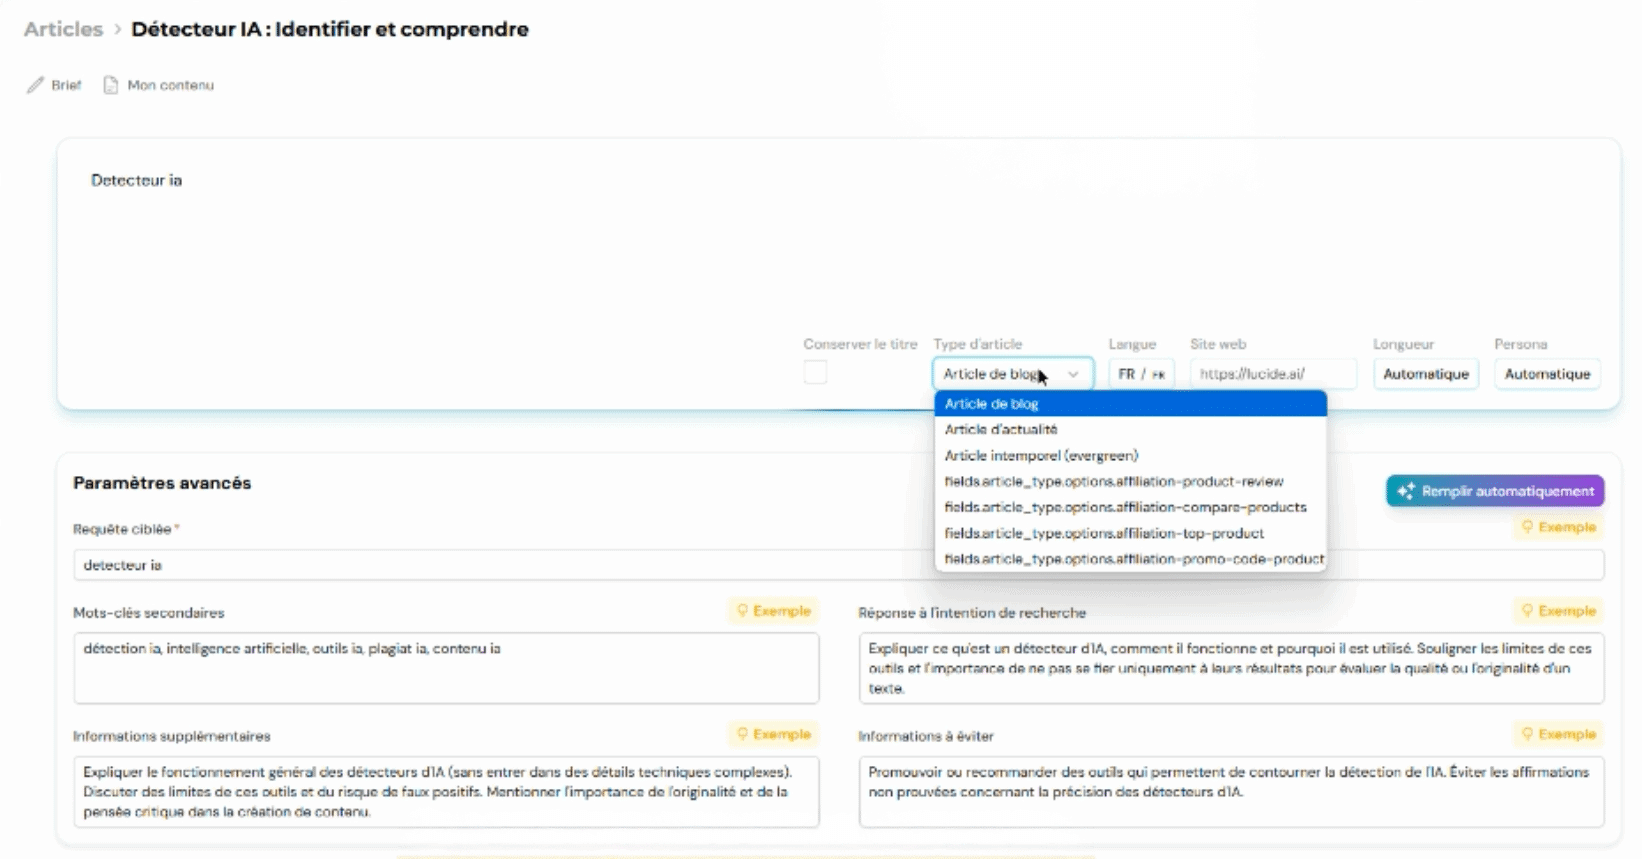Open the Longueur Automatique selector
The width and height of the screenshot is (1642, 859).
pyautogui.click(x=1425, y=374)
